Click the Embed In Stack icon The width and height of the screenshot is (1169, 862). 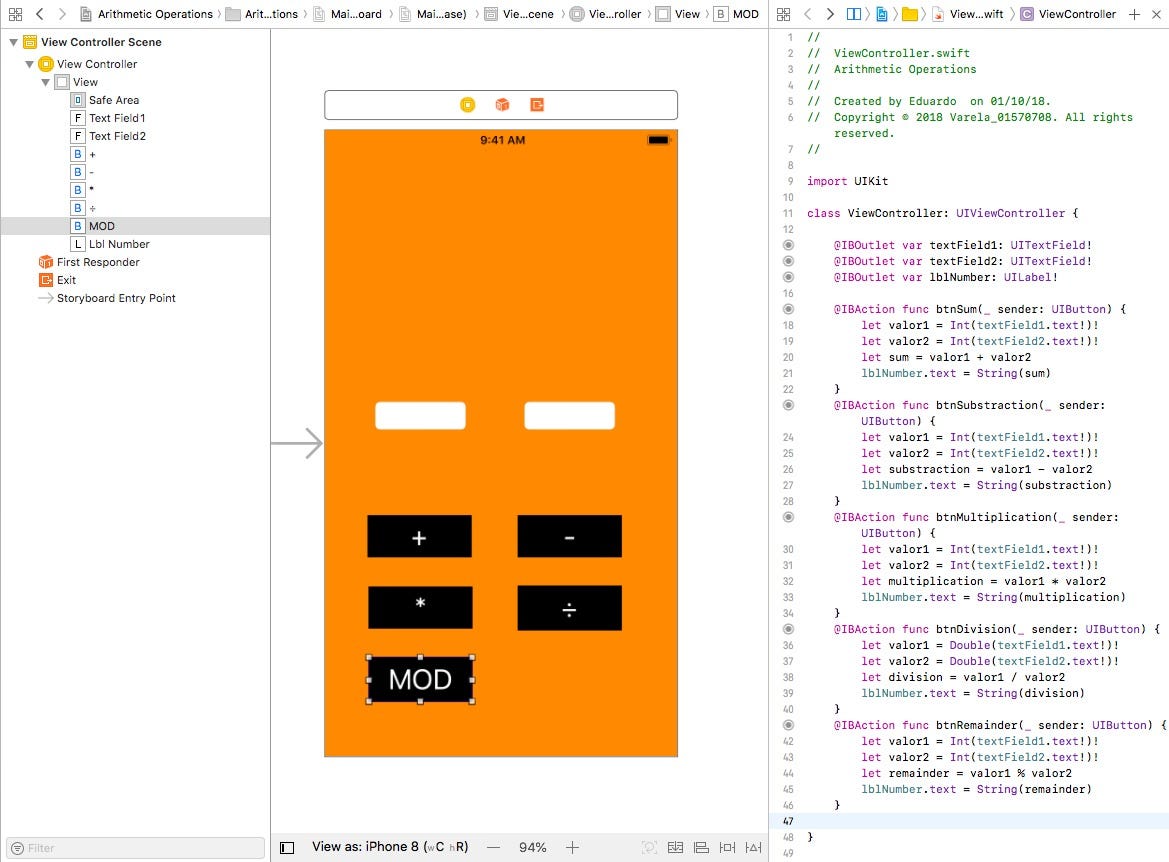click(x=675, y=847)
